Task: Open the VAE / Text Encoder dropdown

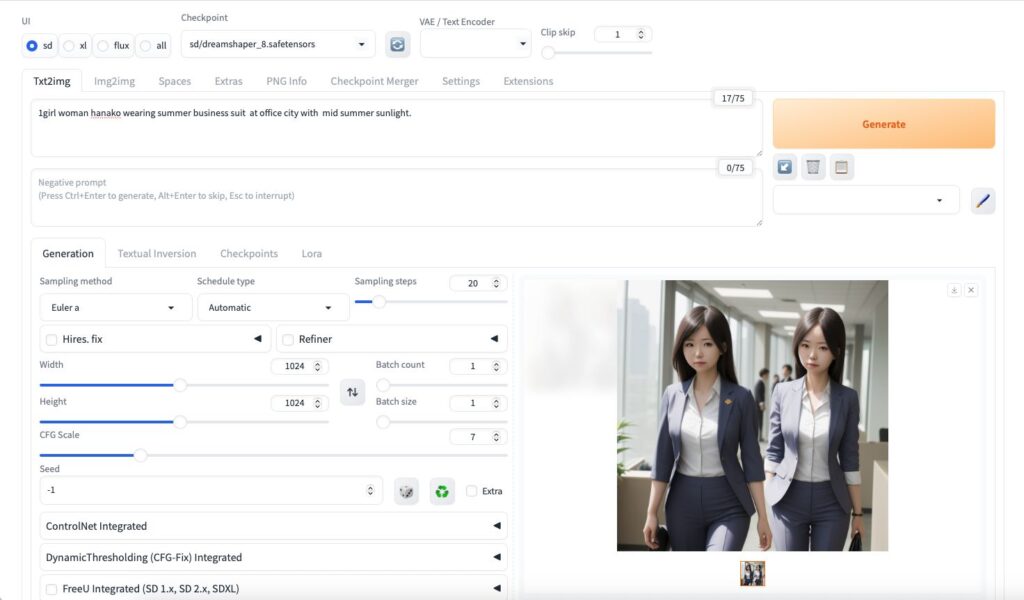Action: click(475, 44)
